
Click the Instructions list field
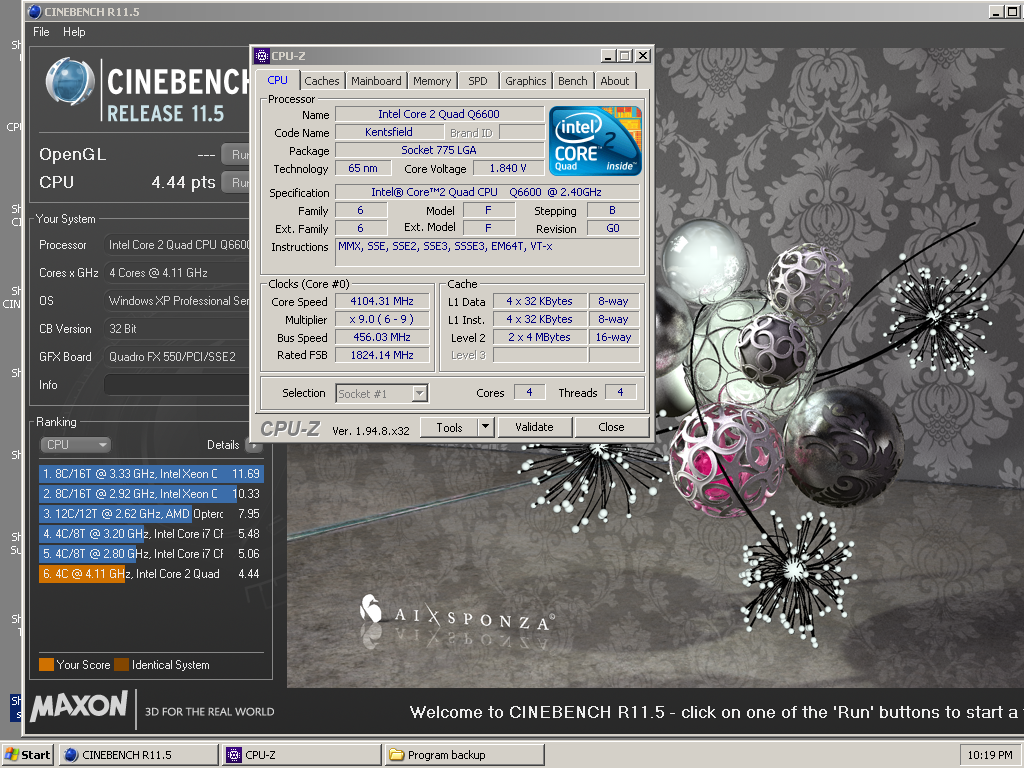[x=487, y=252]
